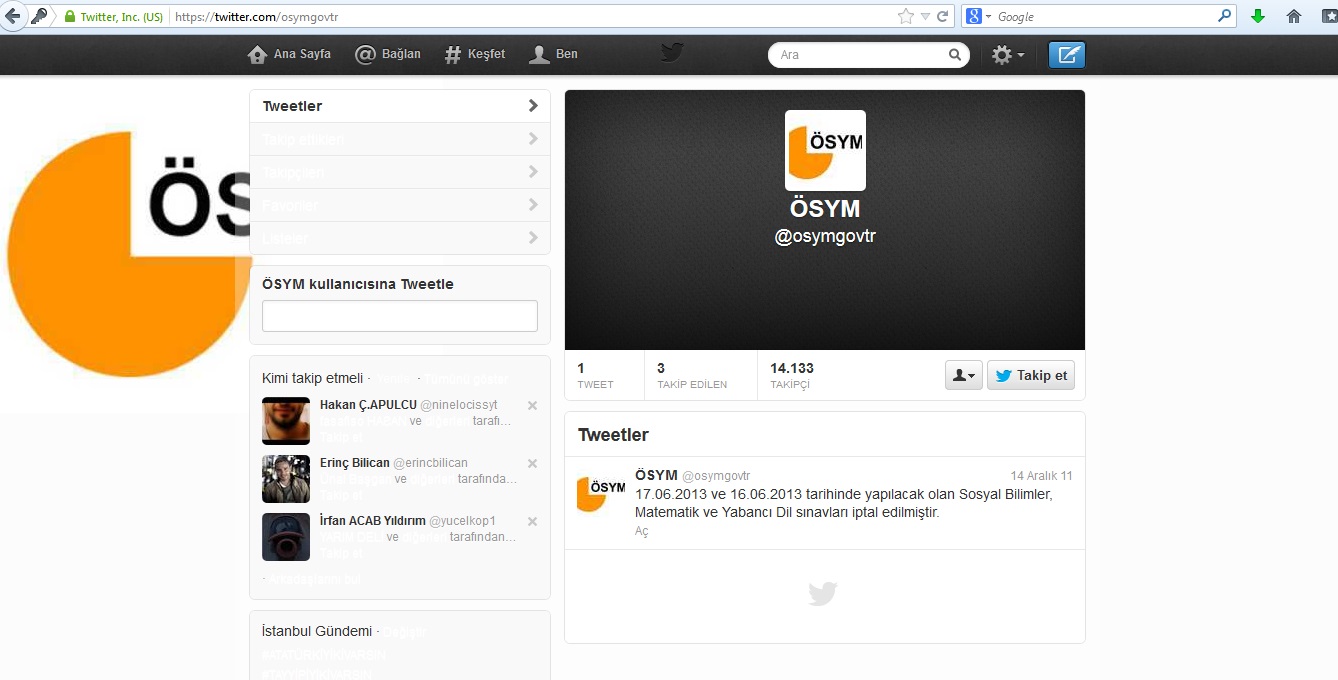1338x680 pixels.
Task: Click the twitter.com address bar
Action: pos(530,17)
